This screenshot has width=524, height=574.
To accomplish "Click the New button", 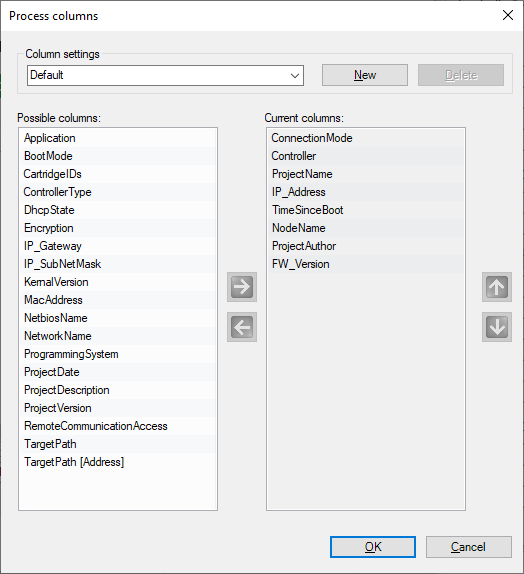I will click(x=365, y=75).
